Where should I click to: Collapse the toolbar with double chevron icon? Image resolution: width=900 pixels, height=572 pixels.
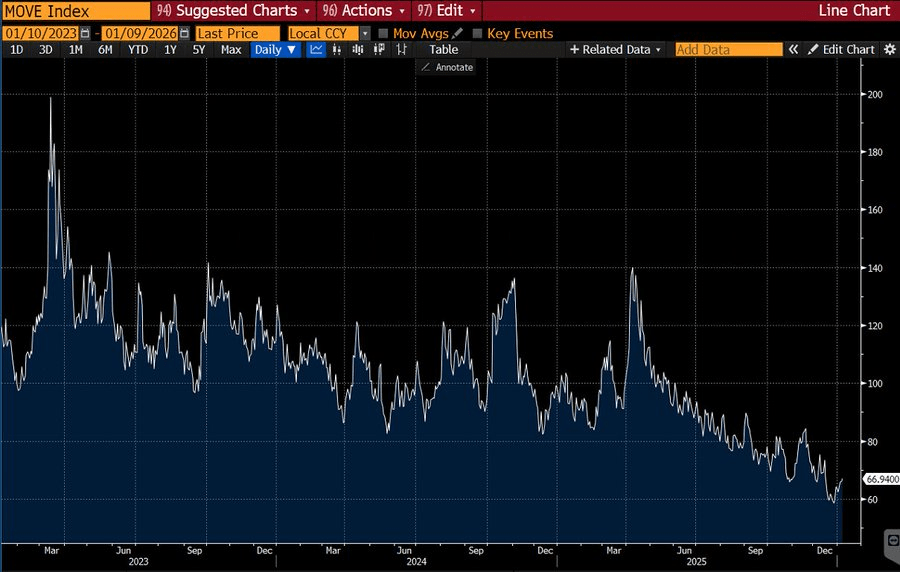[793, 49]
